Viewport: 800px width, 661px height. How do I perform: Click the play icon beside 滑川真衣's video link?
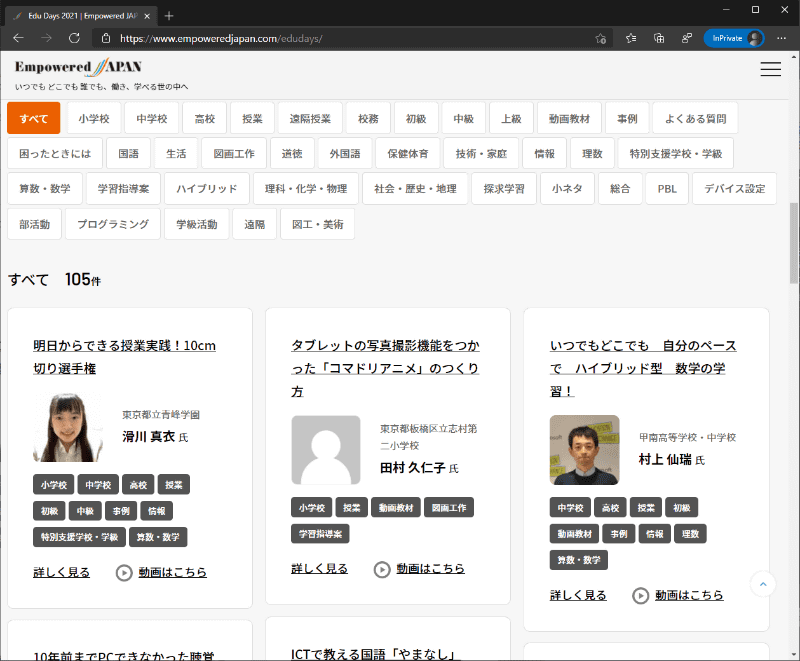coord(124,572)
